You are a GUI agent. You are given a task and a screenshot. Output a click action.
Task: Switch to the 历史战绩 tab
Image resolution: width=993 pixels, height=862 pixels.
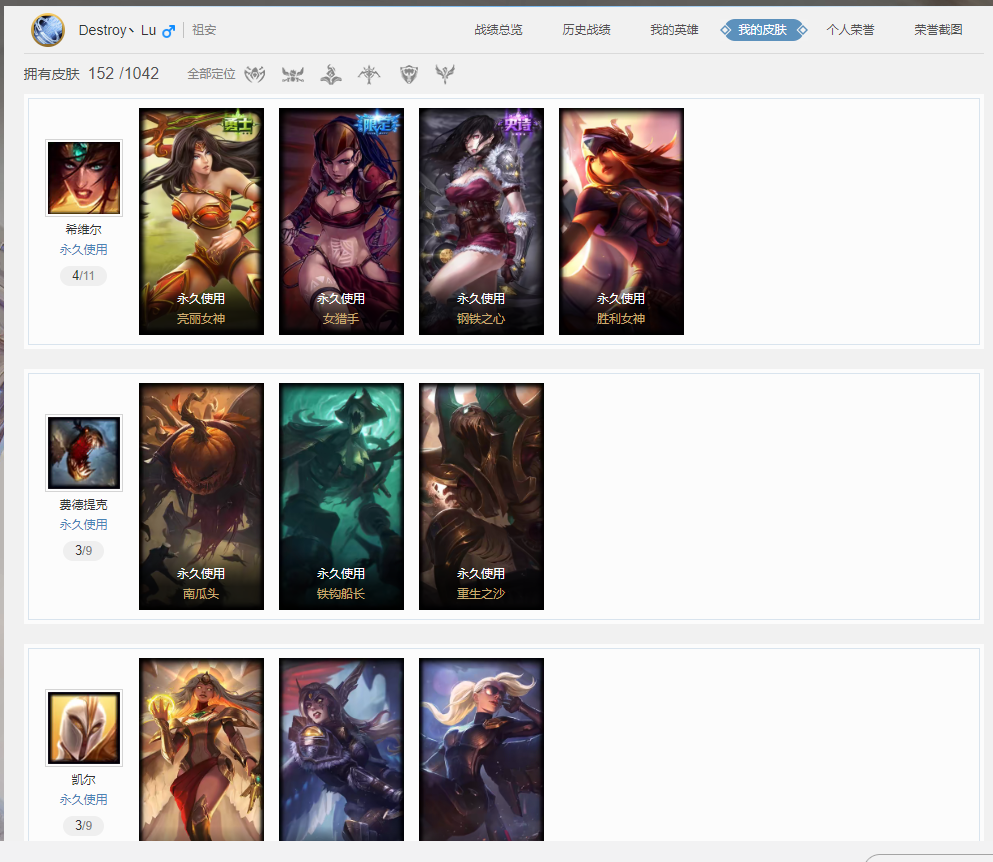[x=586, y=30]
